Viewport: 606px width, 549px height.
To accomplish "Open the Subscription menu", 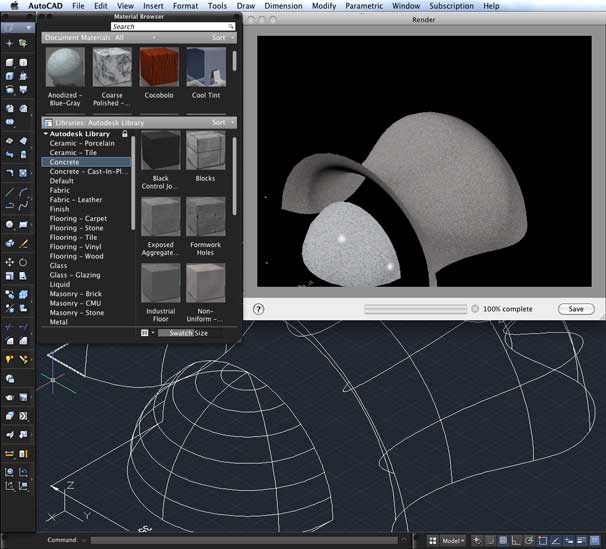I will tap(451, 6).
